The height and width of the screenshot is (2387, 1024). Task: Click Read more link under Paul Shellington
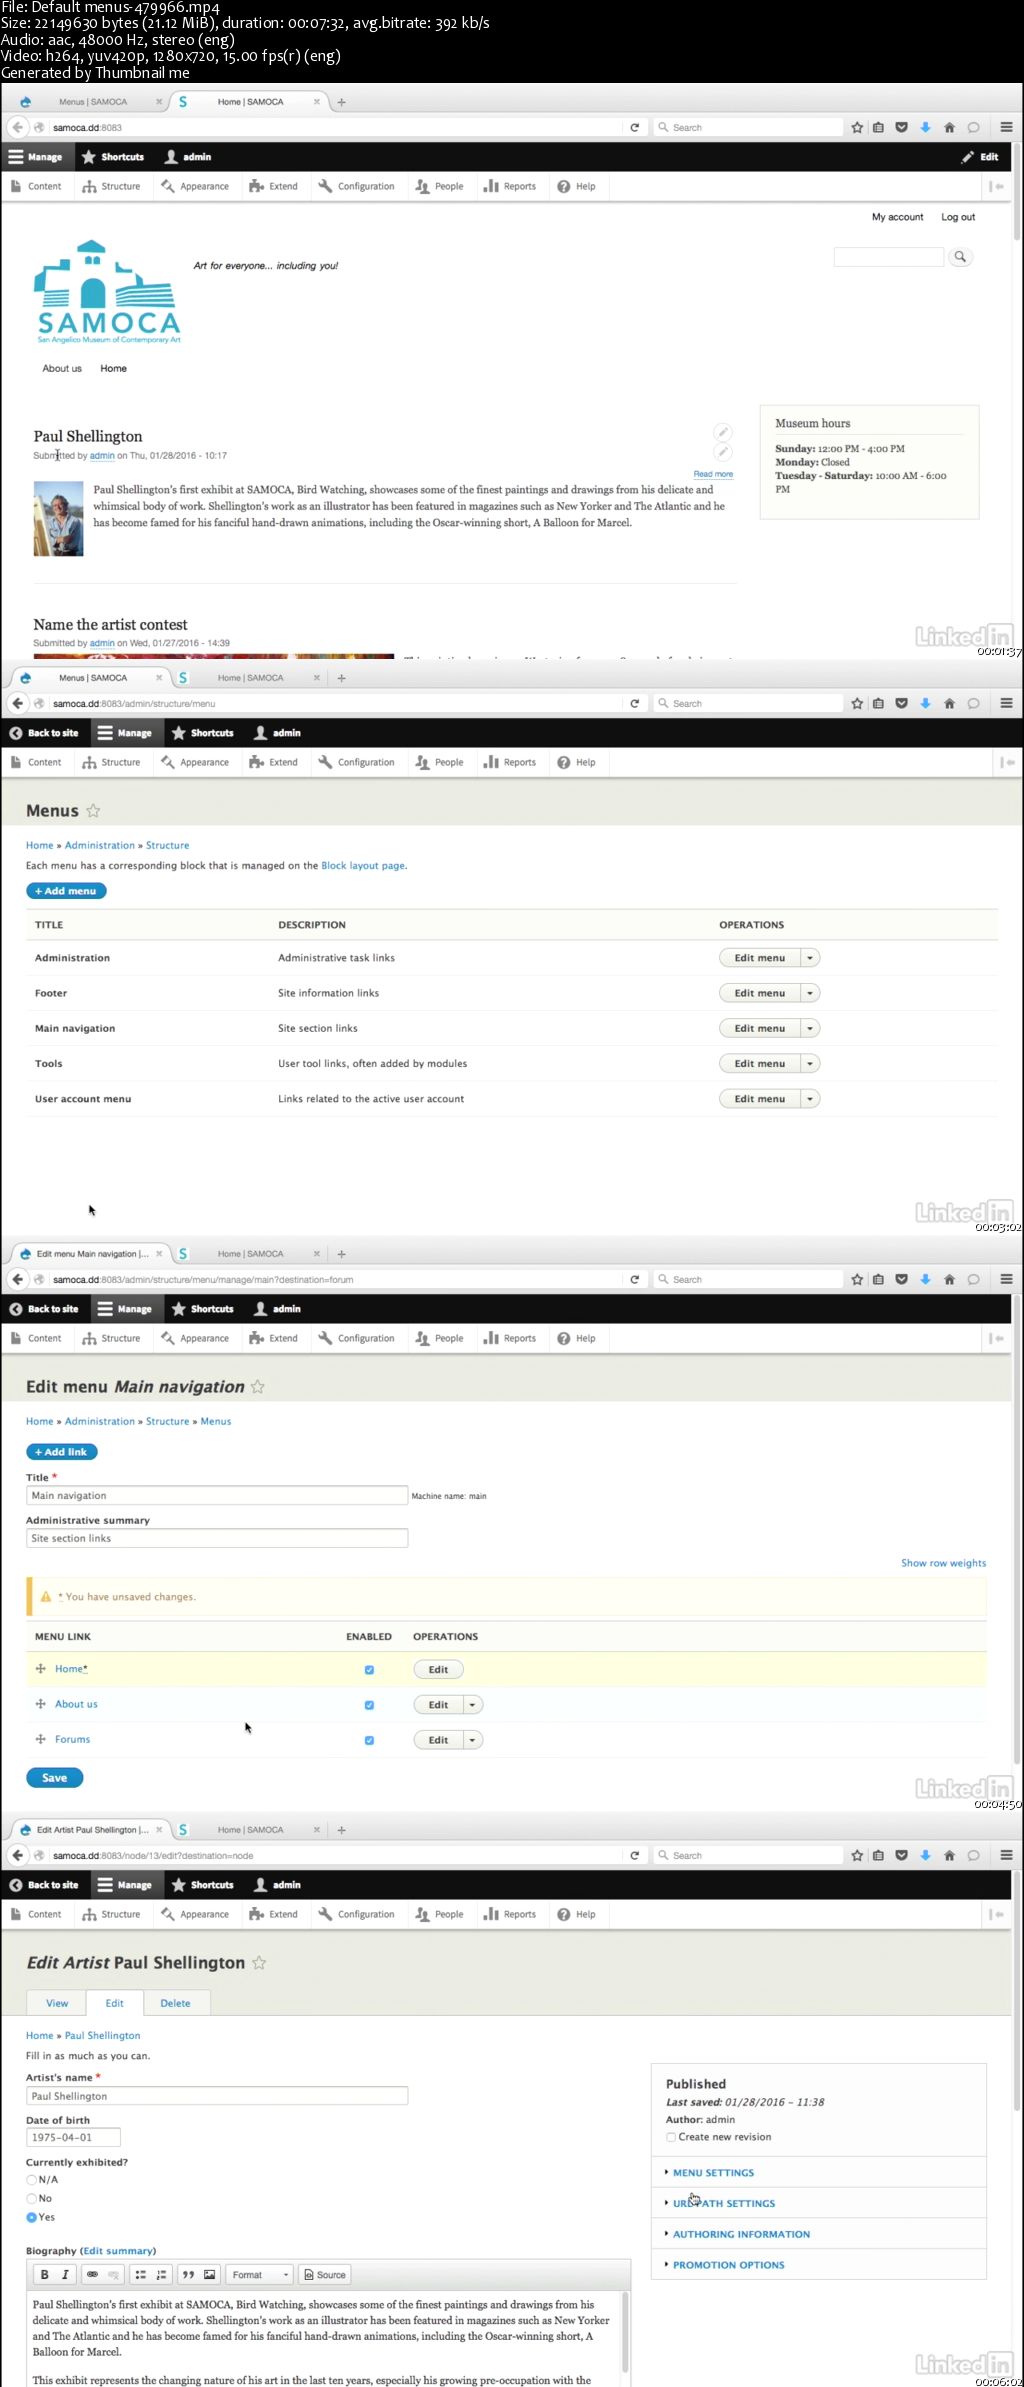713,474
